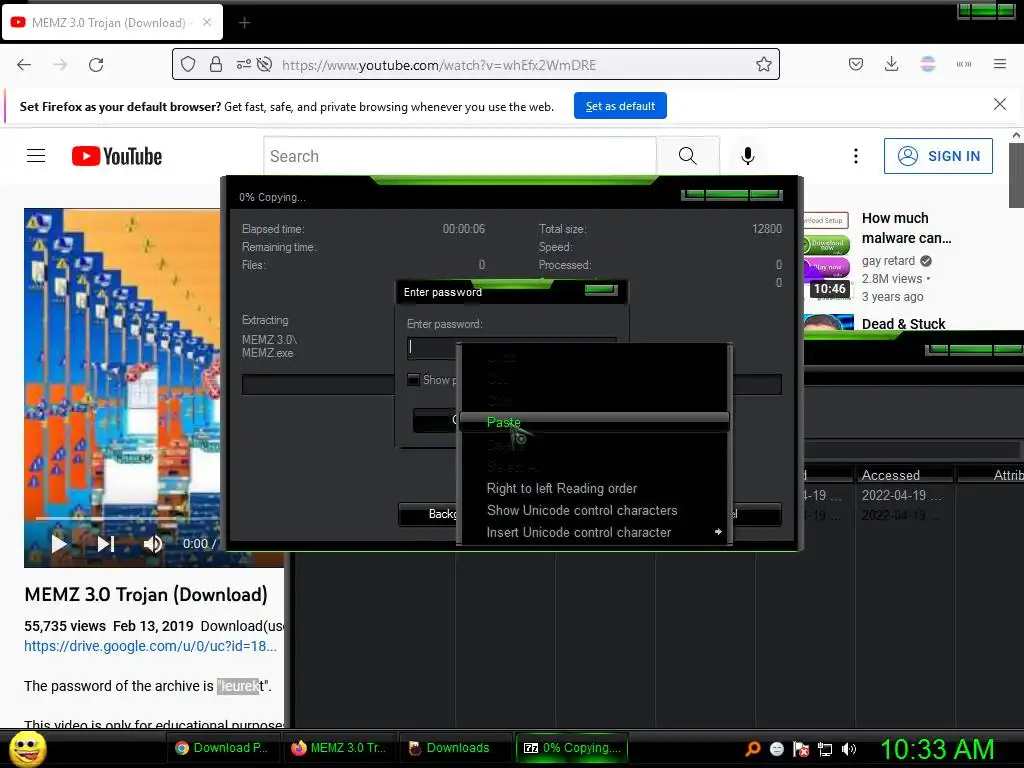Click the Background button in copying dialog
This screenshot has height=768, width=1024.
(x=428, y=514)
